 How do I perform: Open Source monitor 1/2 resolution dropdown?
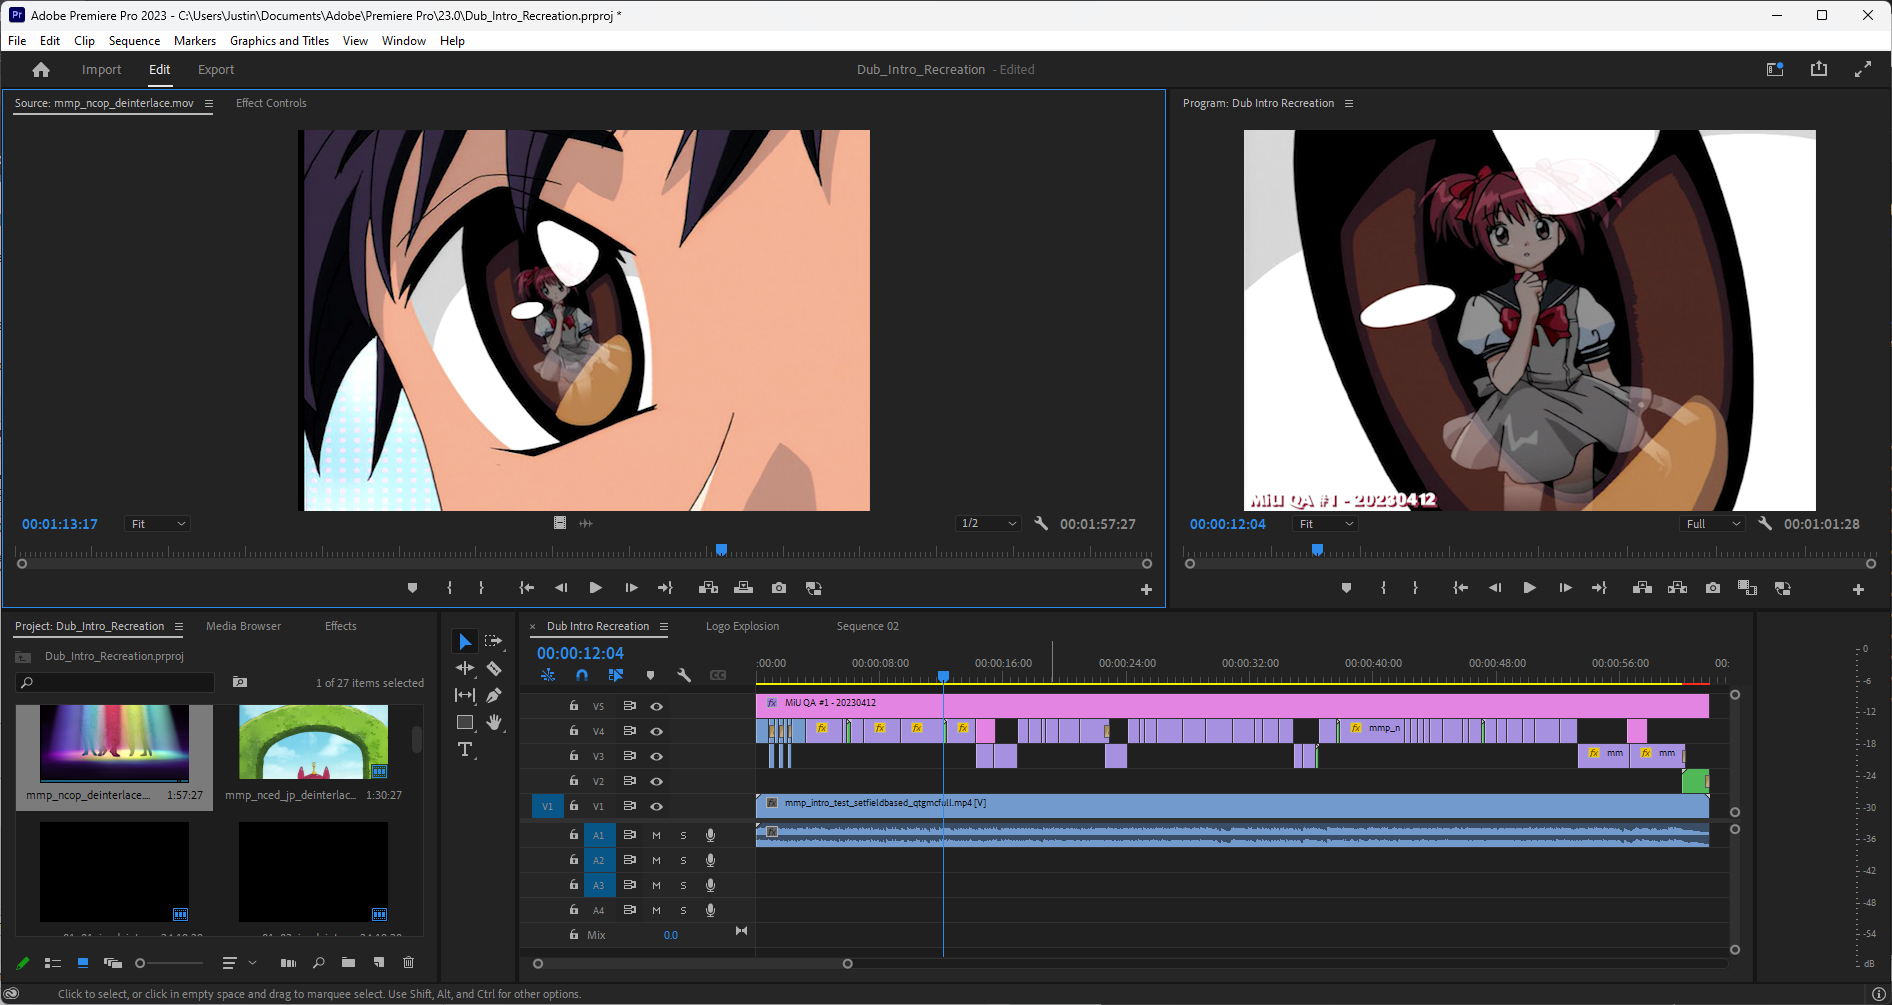988,524
